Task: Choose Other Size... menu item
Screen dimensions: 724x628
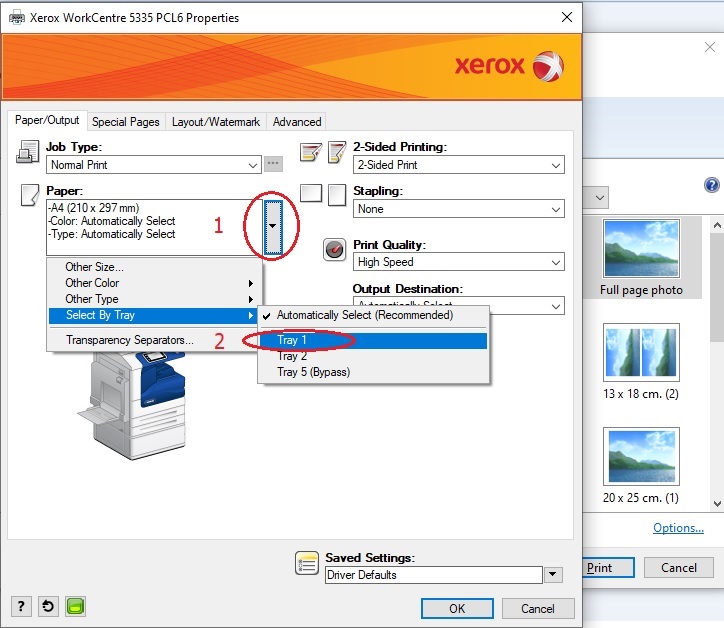Action: click(x=155, y=267)
